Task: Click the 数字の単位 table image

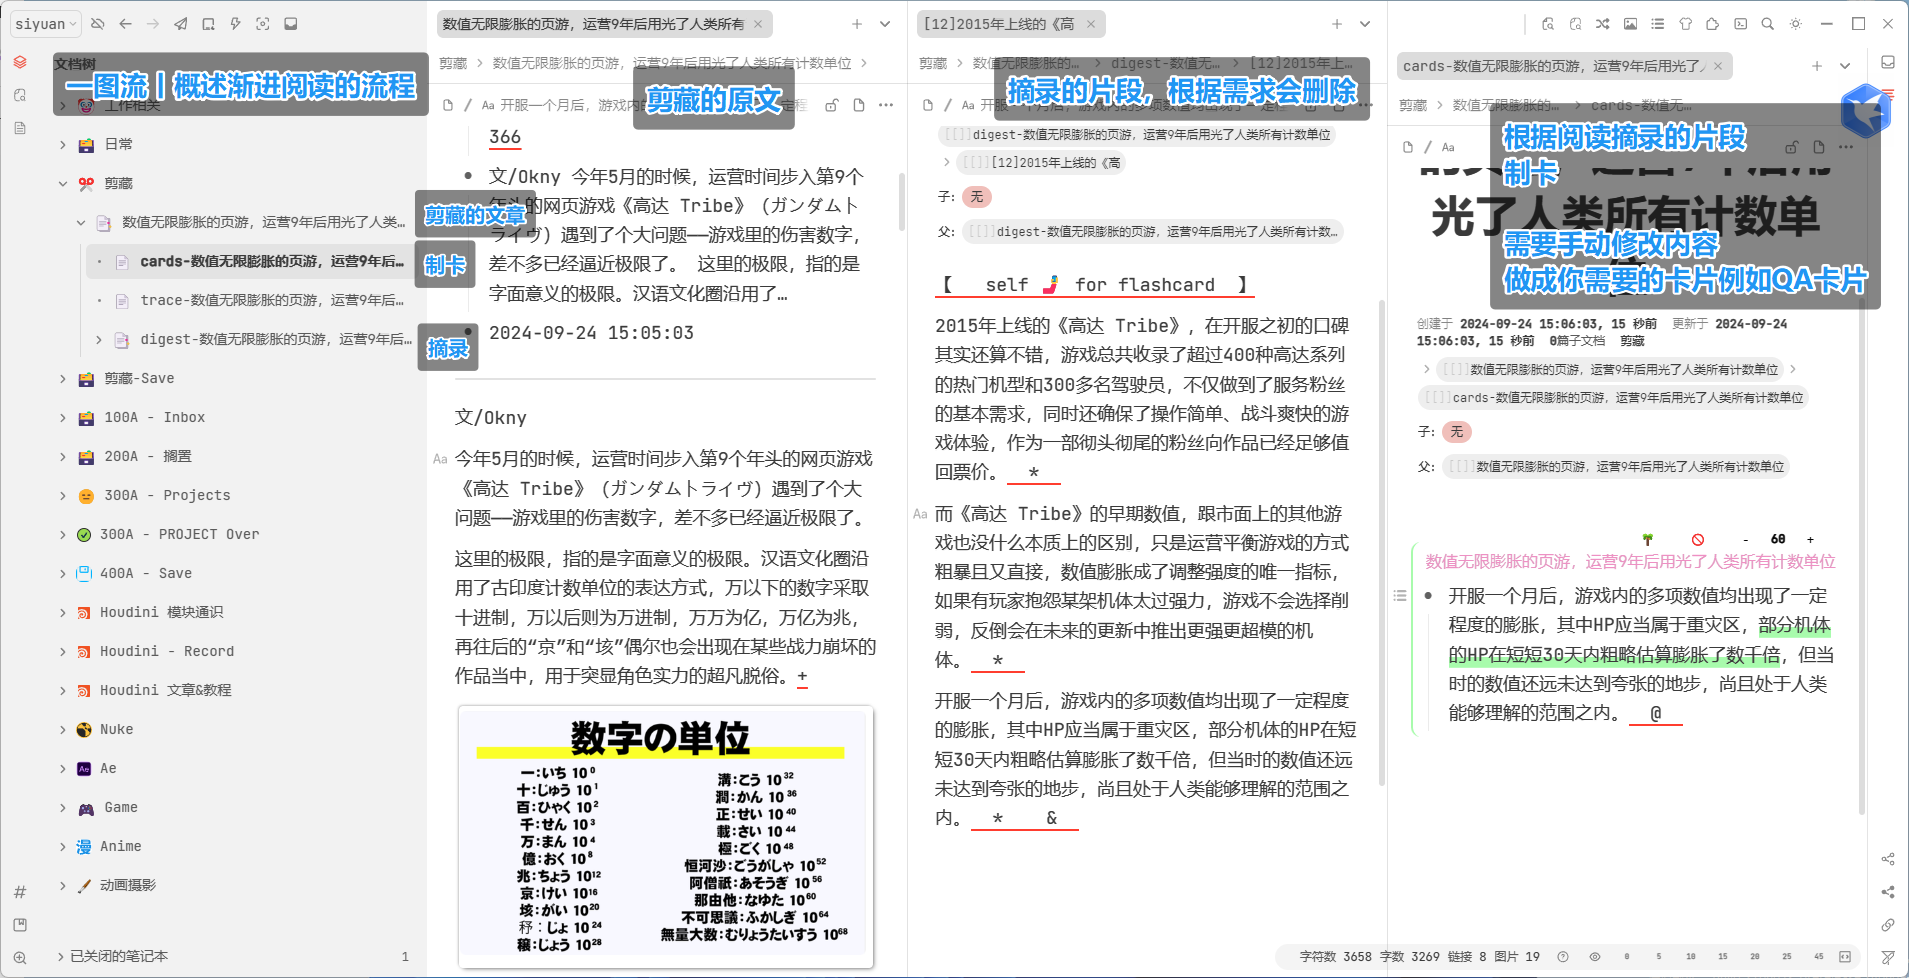Action: 666,837
